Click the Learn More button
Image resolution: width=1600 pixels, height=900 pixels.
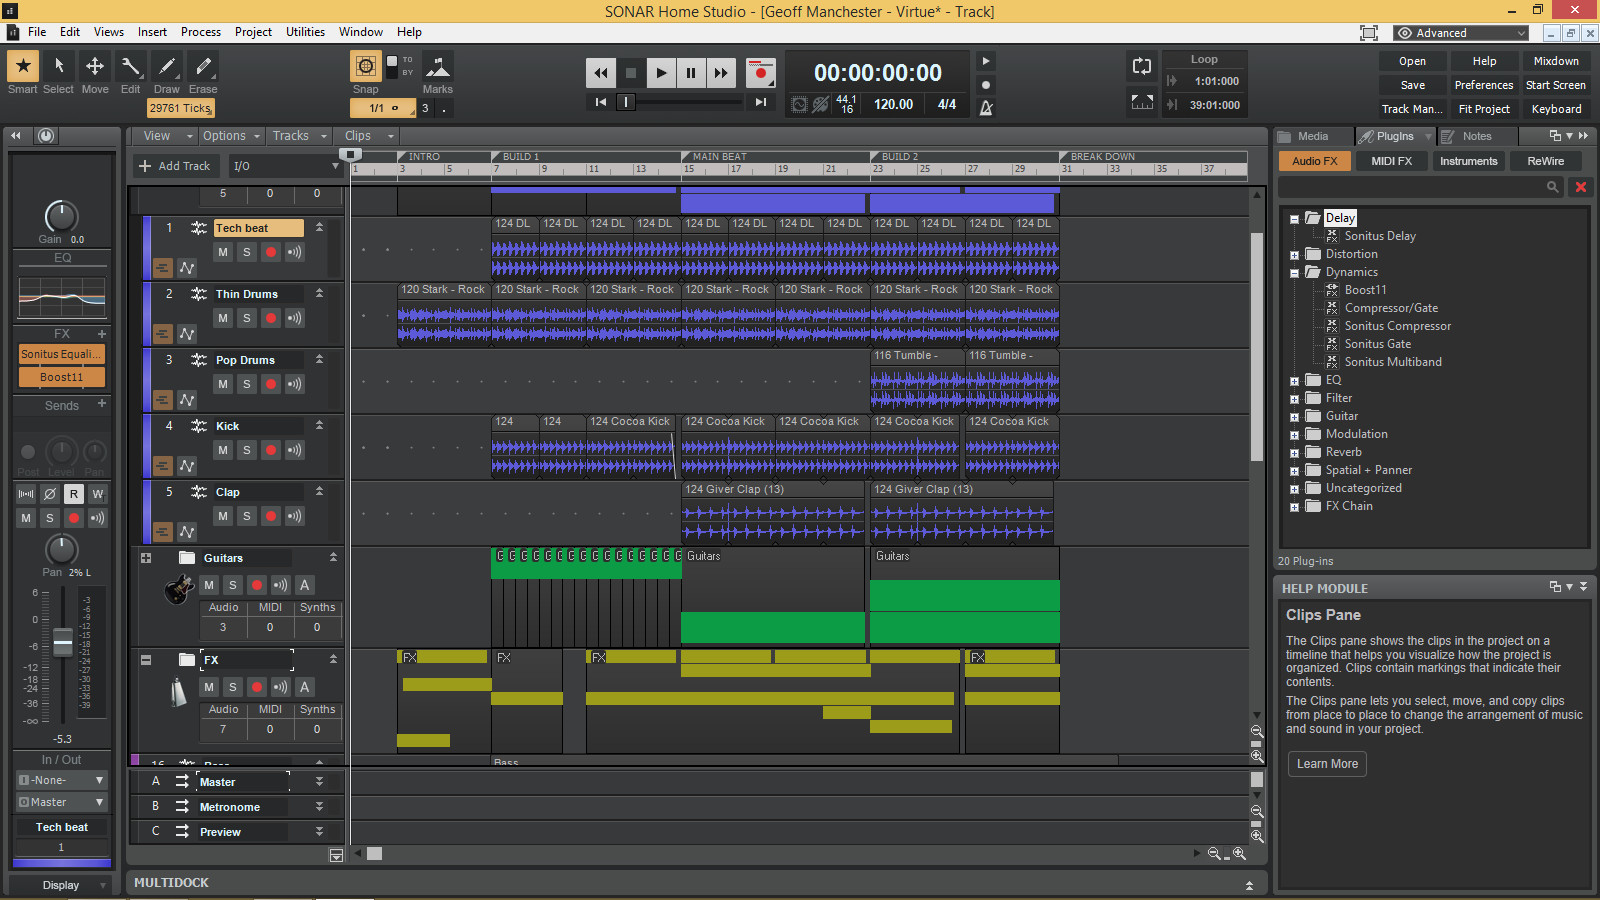coord(1326,763)
